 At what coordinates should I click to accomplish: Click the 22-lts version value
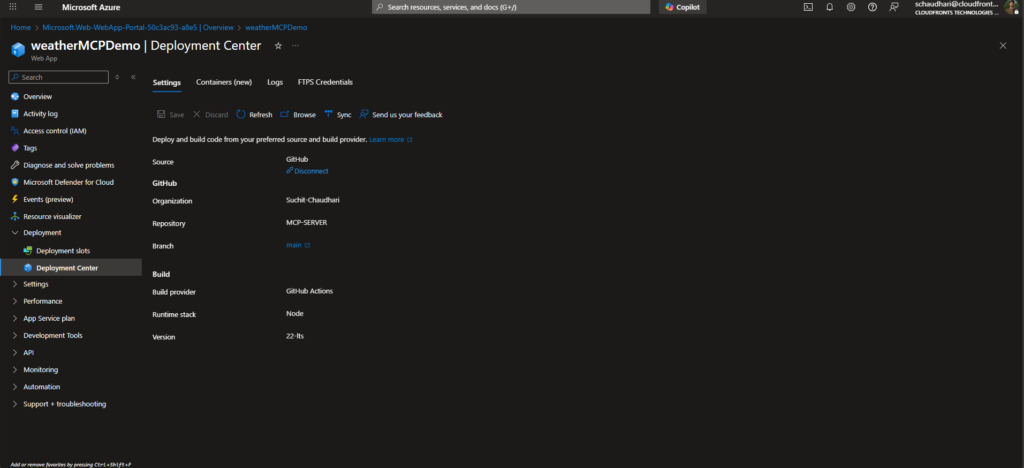(295, 336)
